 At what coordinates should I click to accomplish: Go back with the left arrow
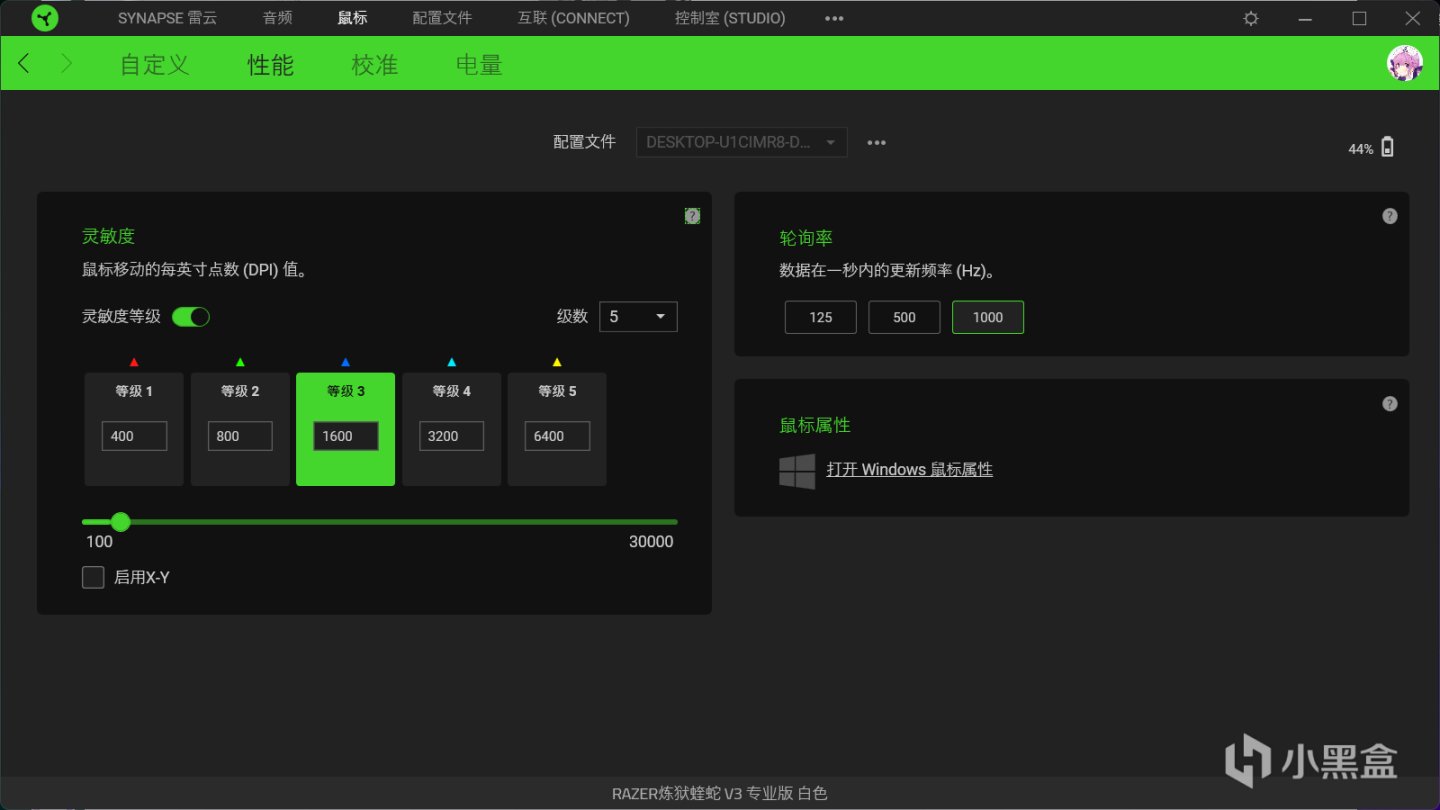(x=24, y=64)
